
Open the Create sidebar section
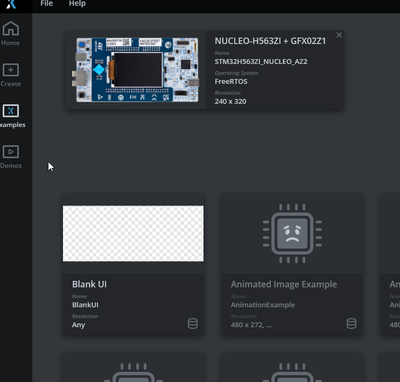click(11, 75)
